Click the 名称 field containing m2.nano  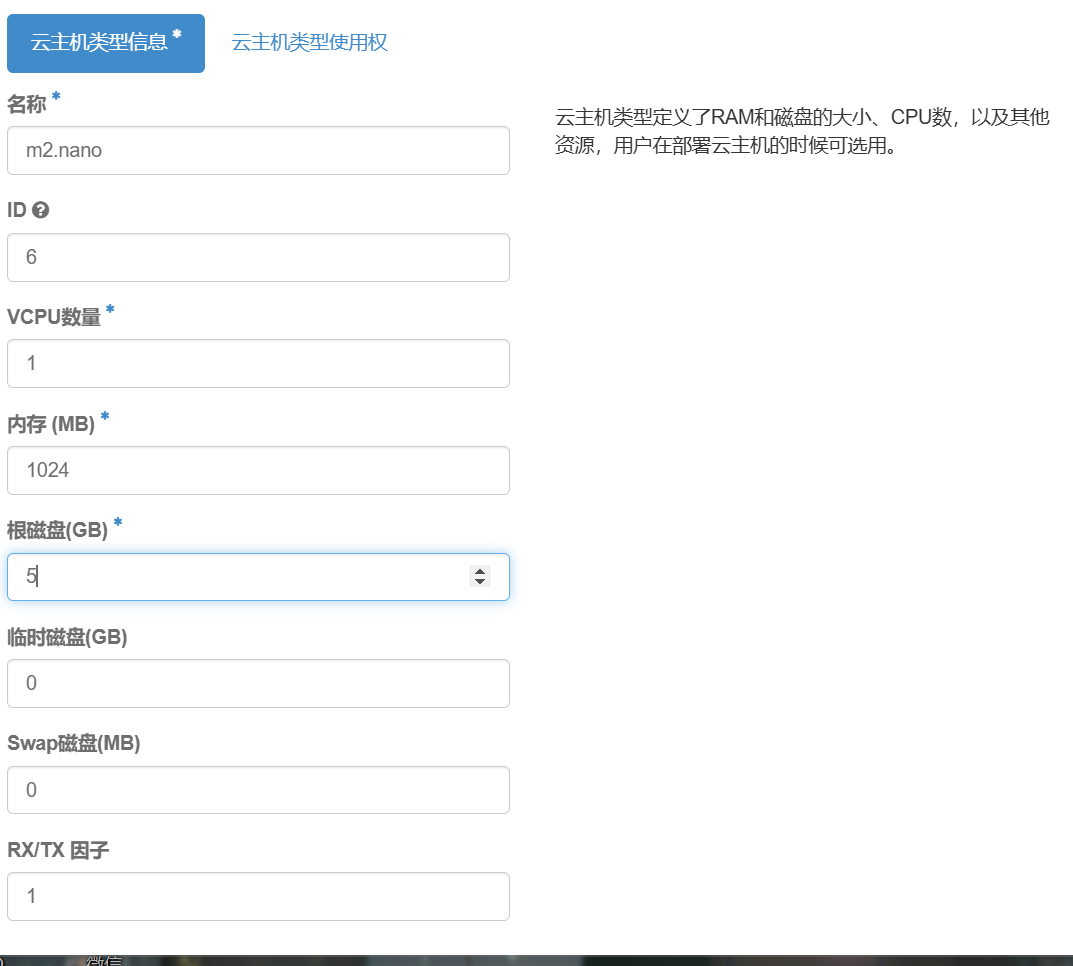[258, 151]
